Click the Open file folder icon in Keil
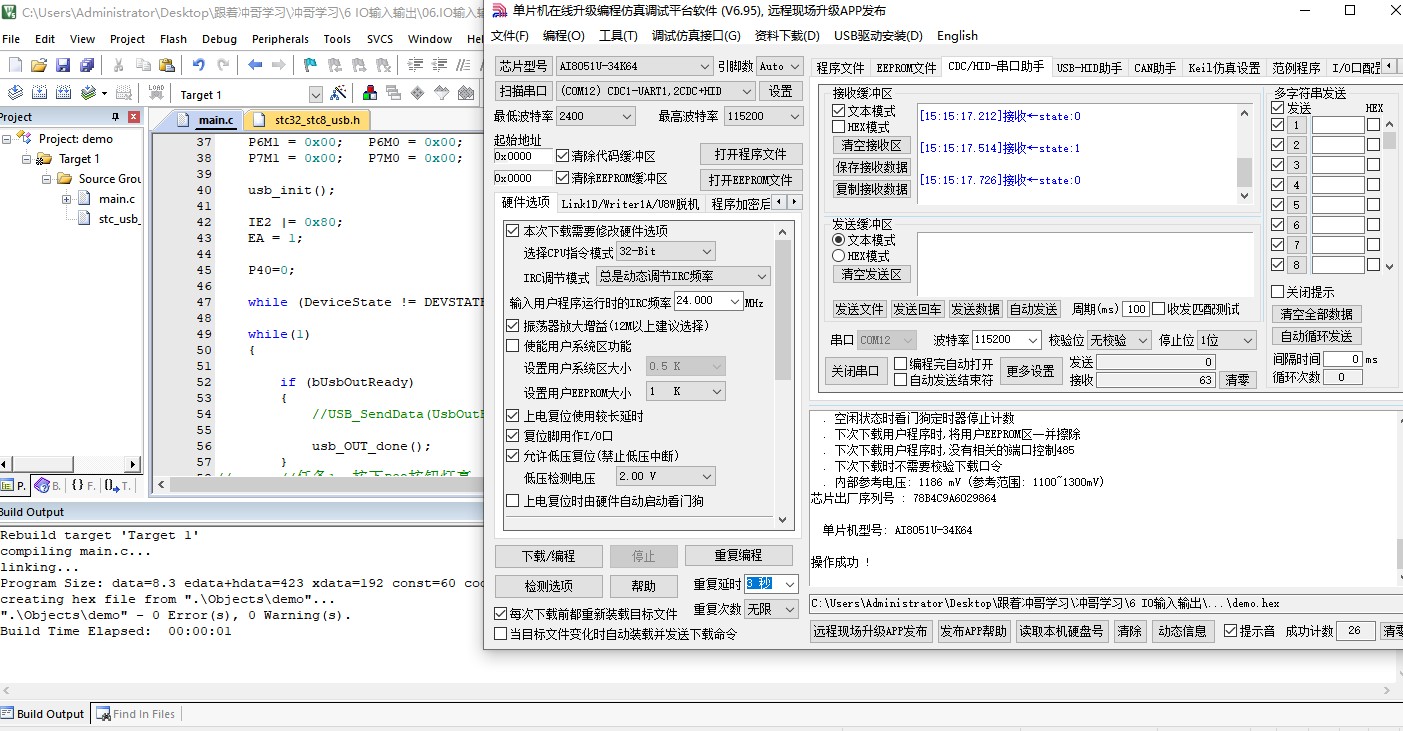1403x731 pixels. point(39,65)
